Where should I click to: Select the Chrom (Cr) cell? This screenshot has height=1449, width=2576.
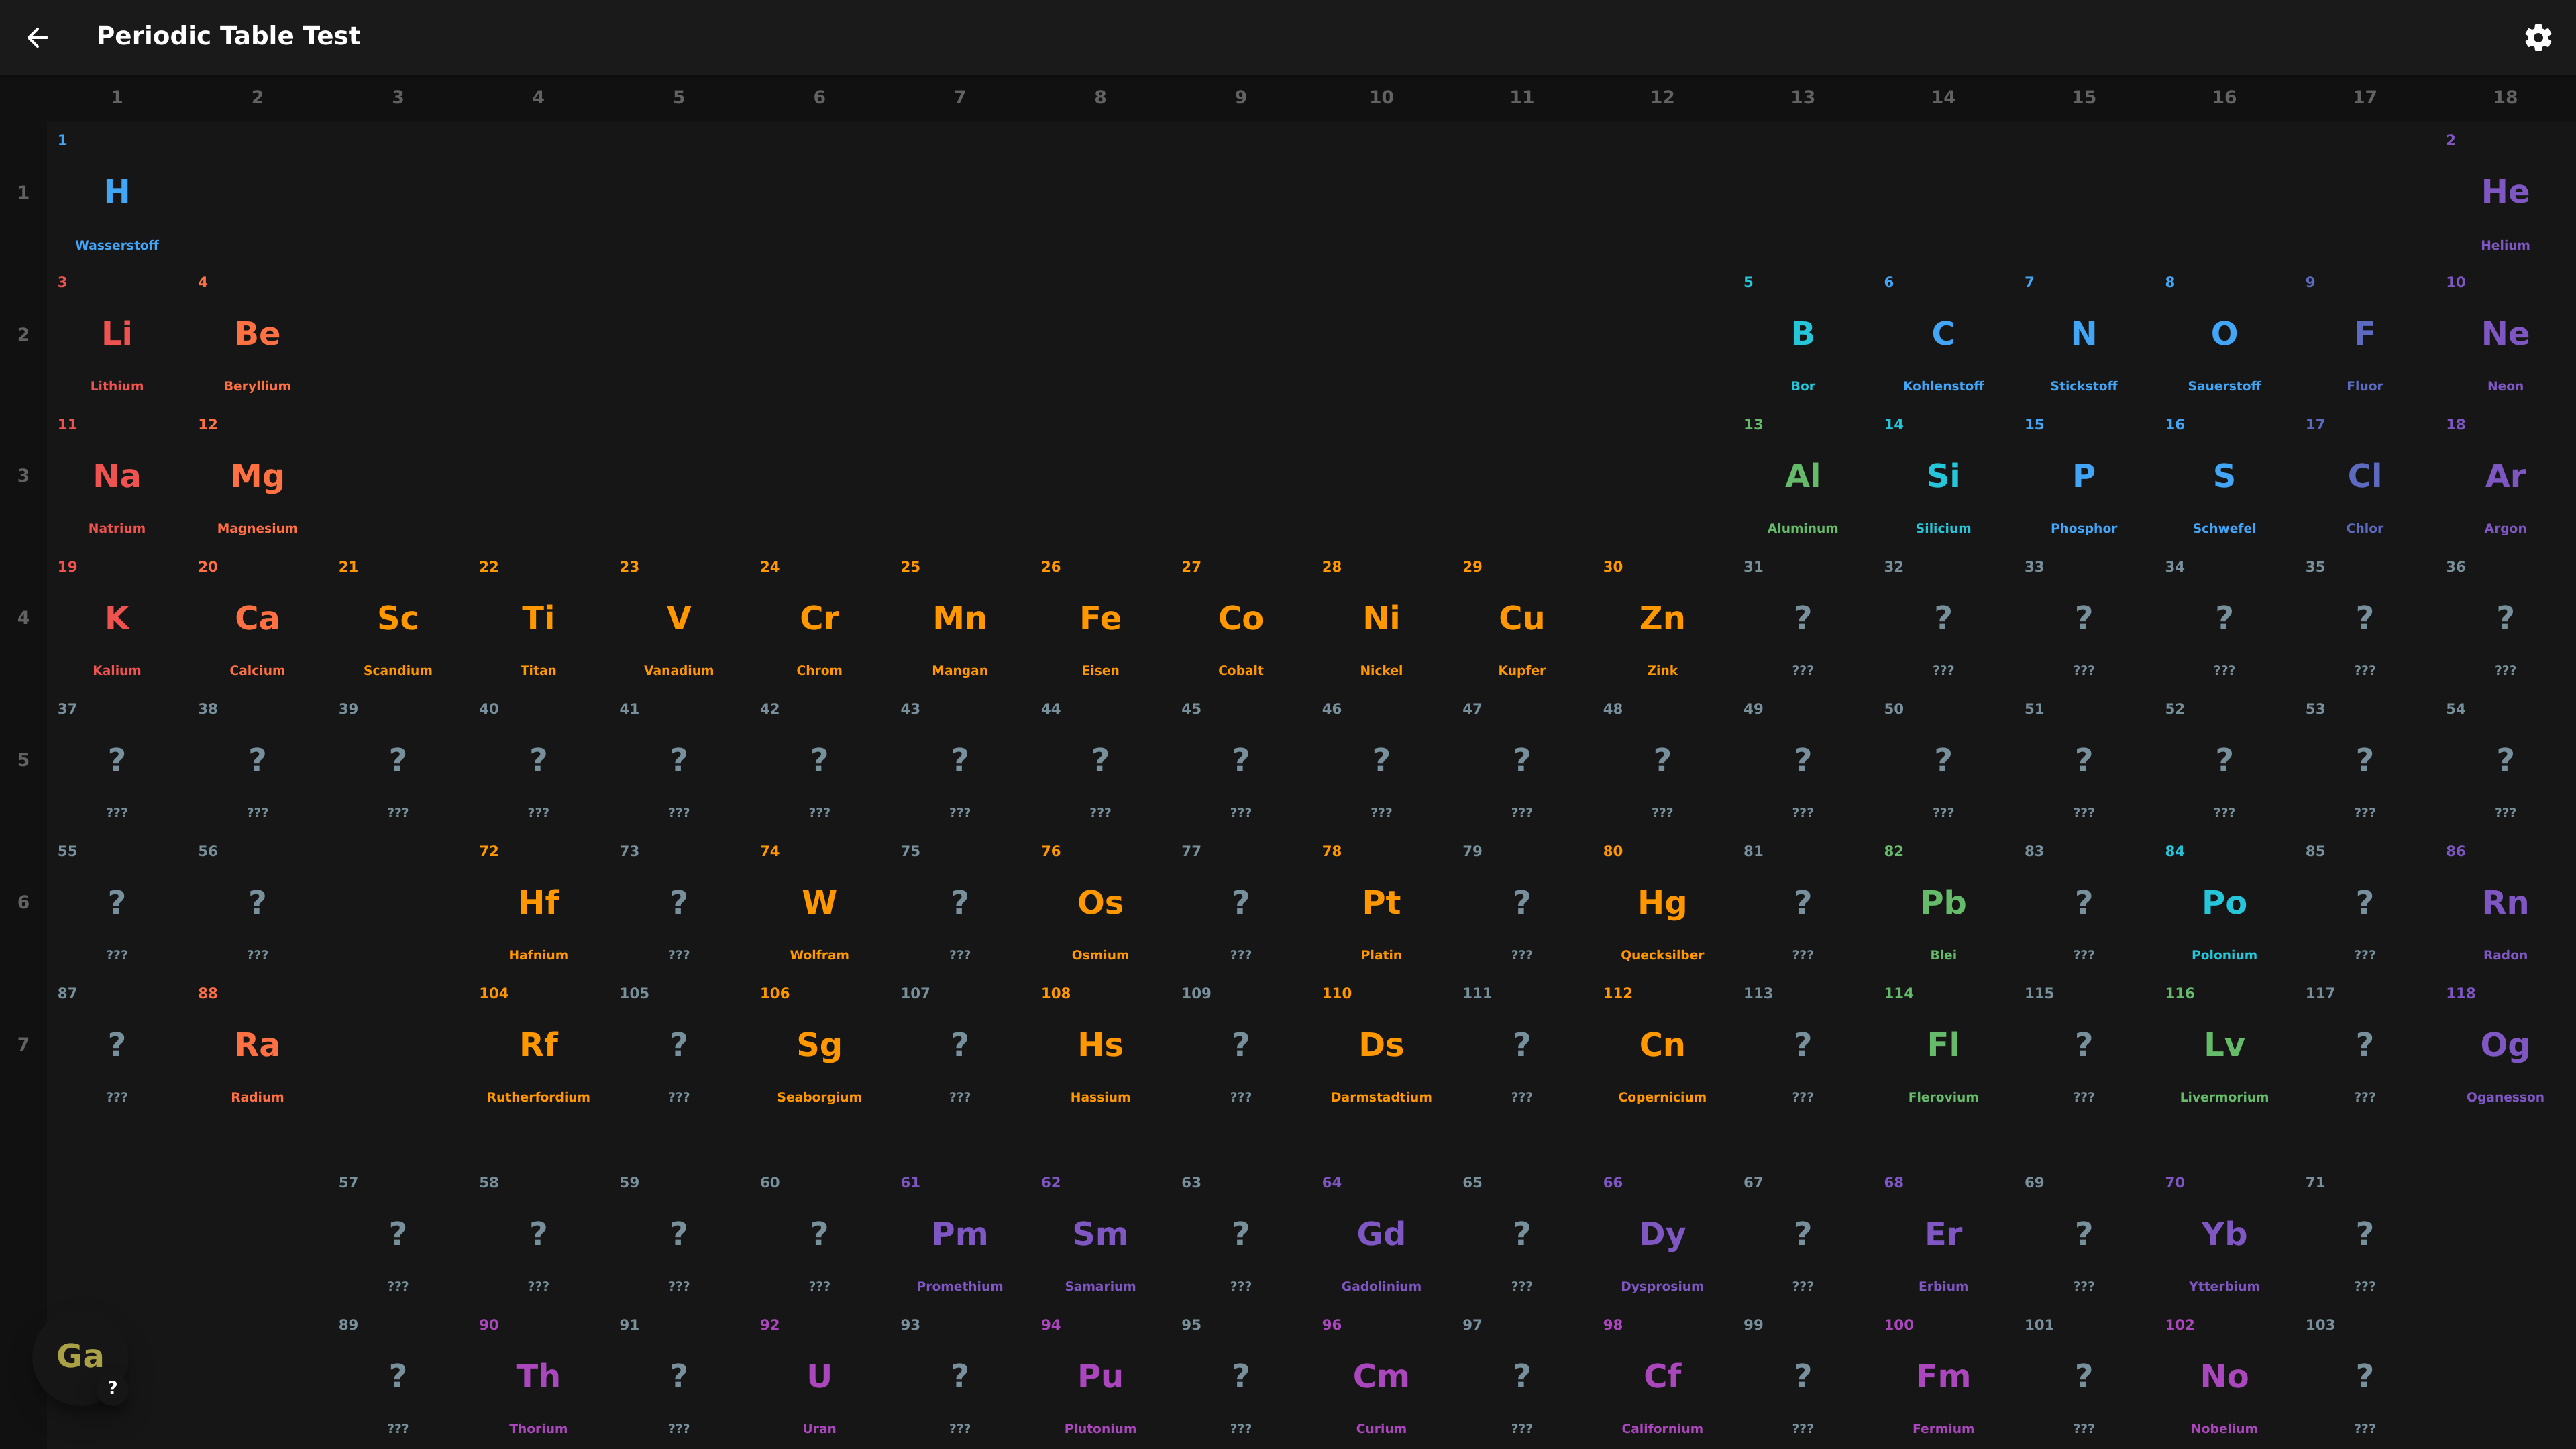[819, 619]
